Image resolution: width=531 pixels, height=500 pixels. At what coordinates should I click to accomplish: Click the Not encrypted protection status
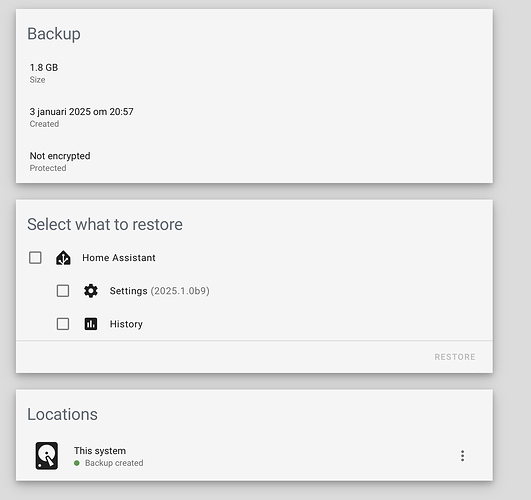[x=60, y=156]
